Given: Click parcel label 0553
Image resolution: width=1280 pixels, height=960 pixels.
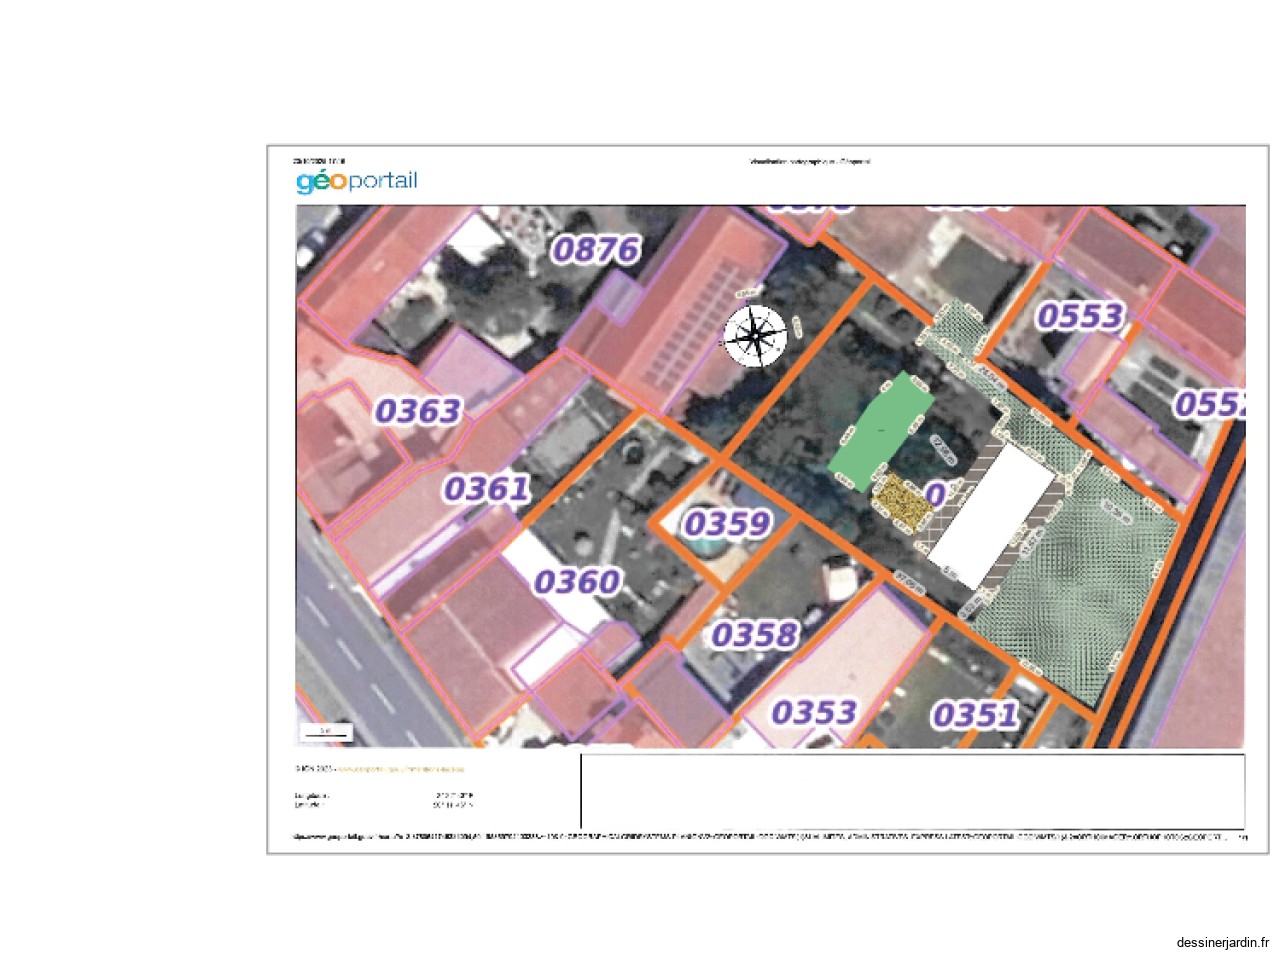Looking at the screenshot, I should 1080,316.
